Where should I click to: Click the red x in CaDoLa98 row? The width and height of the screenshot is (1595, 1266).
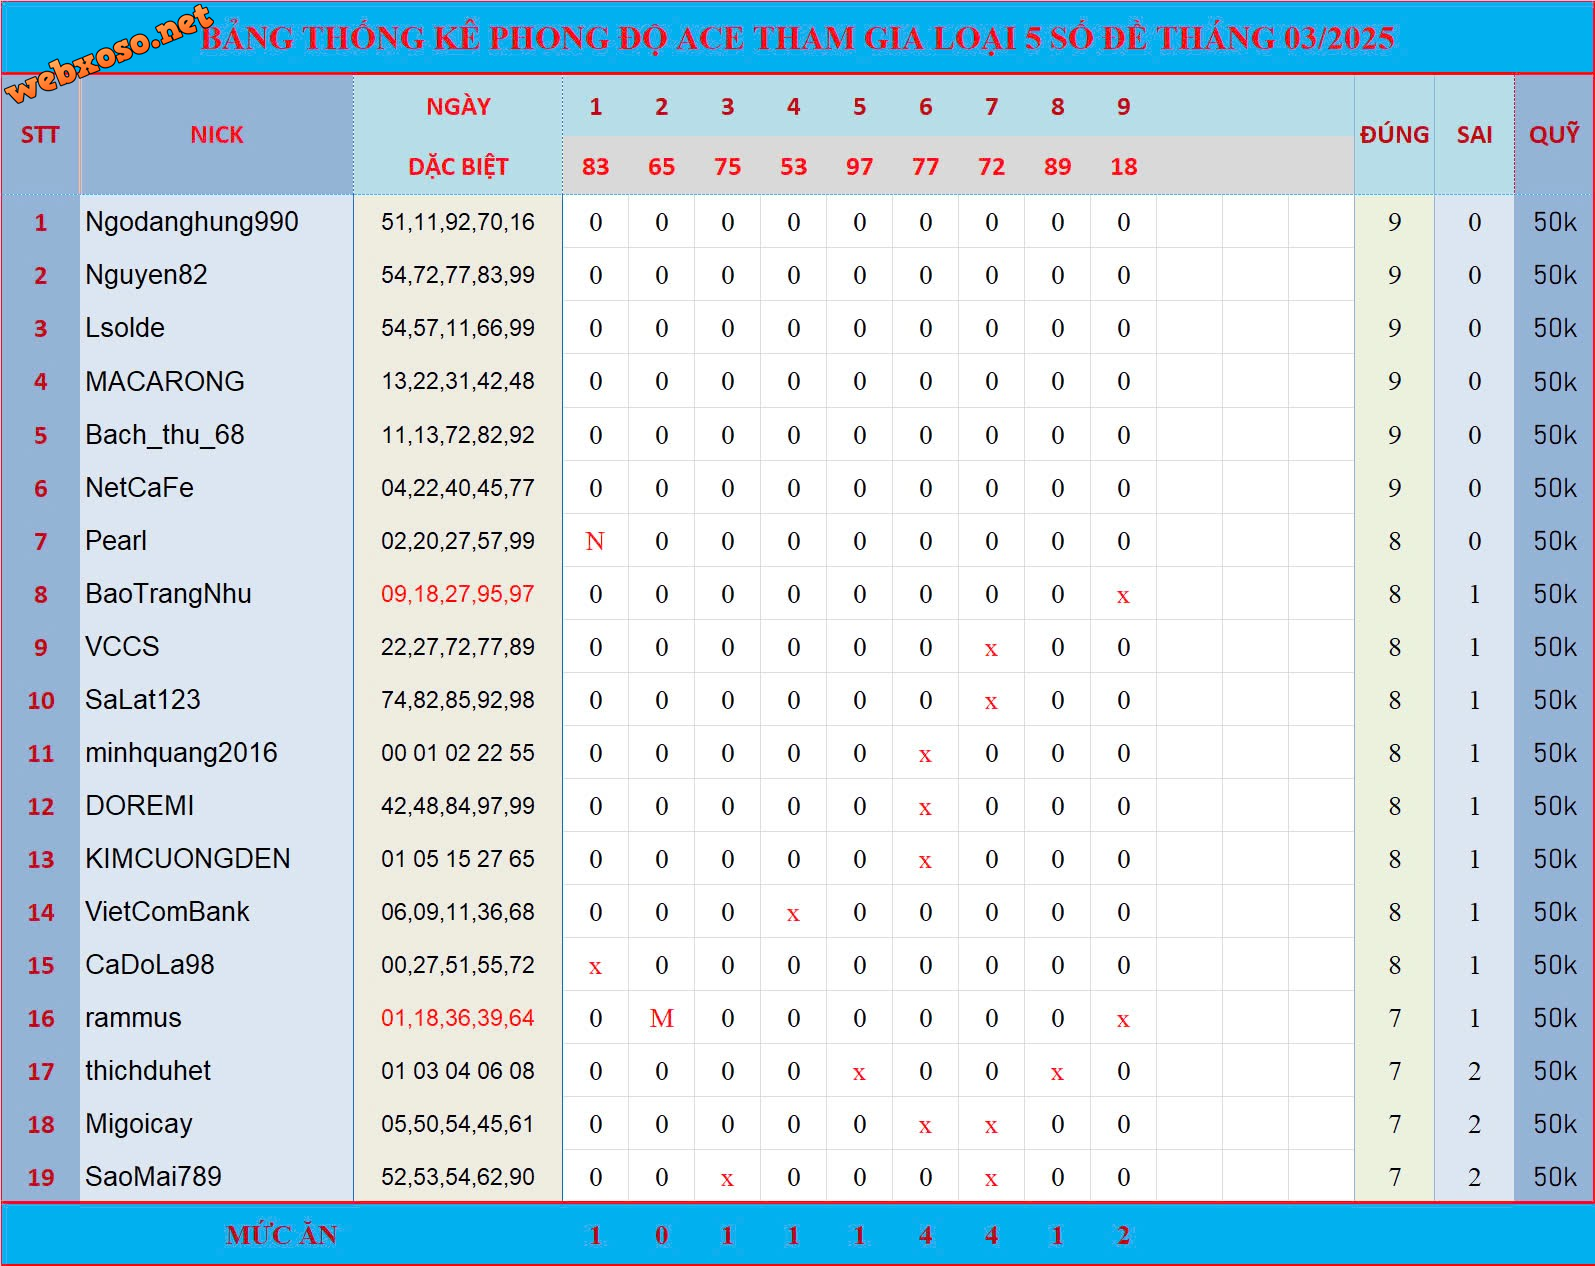click(595, 967)
